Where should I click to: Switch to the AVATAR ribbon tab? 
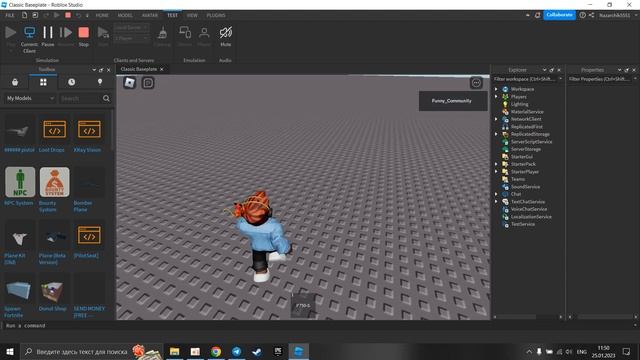pos(150,15)
